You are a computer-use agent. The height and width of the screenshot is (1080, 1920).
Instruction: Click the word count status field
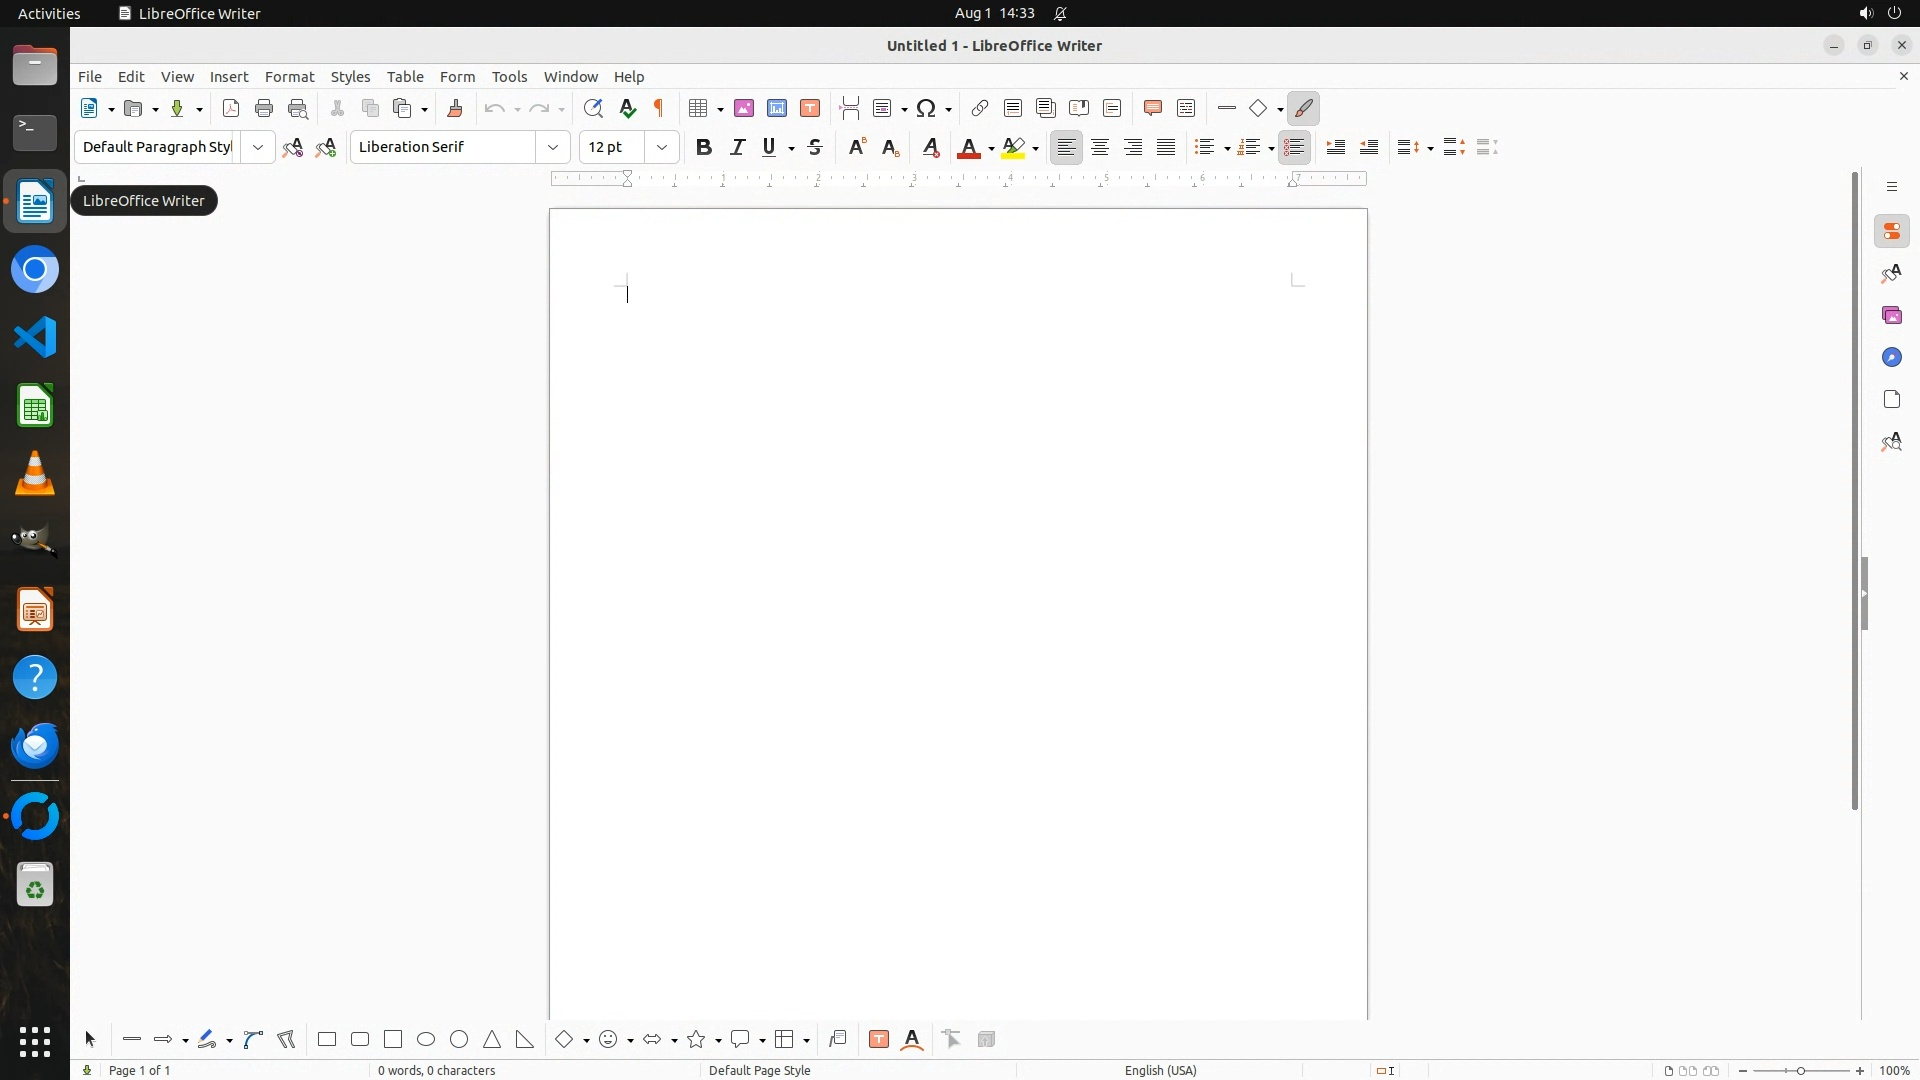click(437, 1070)
